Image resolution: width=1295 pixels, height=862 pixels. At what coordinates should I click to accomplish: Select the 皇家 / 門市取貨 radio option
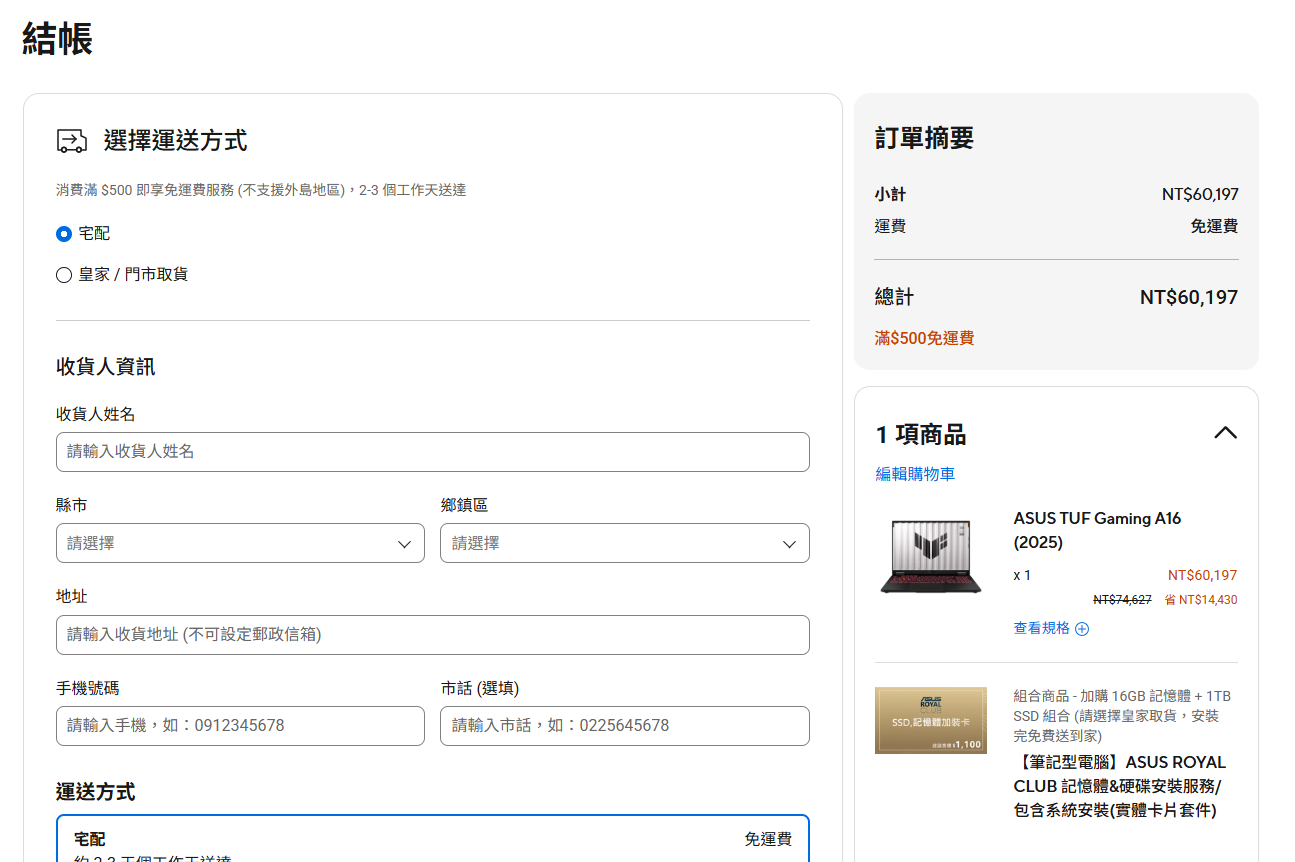pos(64,275)
